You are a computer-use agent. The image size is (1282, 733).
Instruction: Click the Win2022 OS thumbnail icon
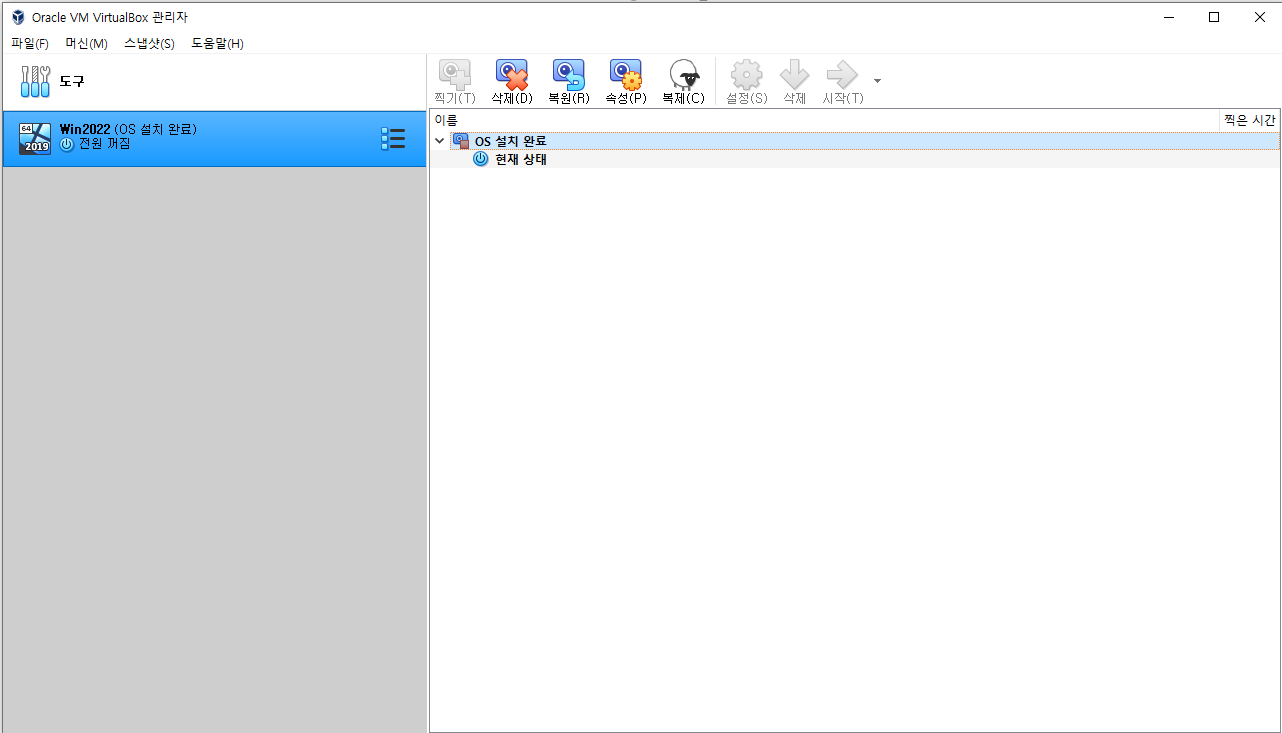click(x=35, y=139)
